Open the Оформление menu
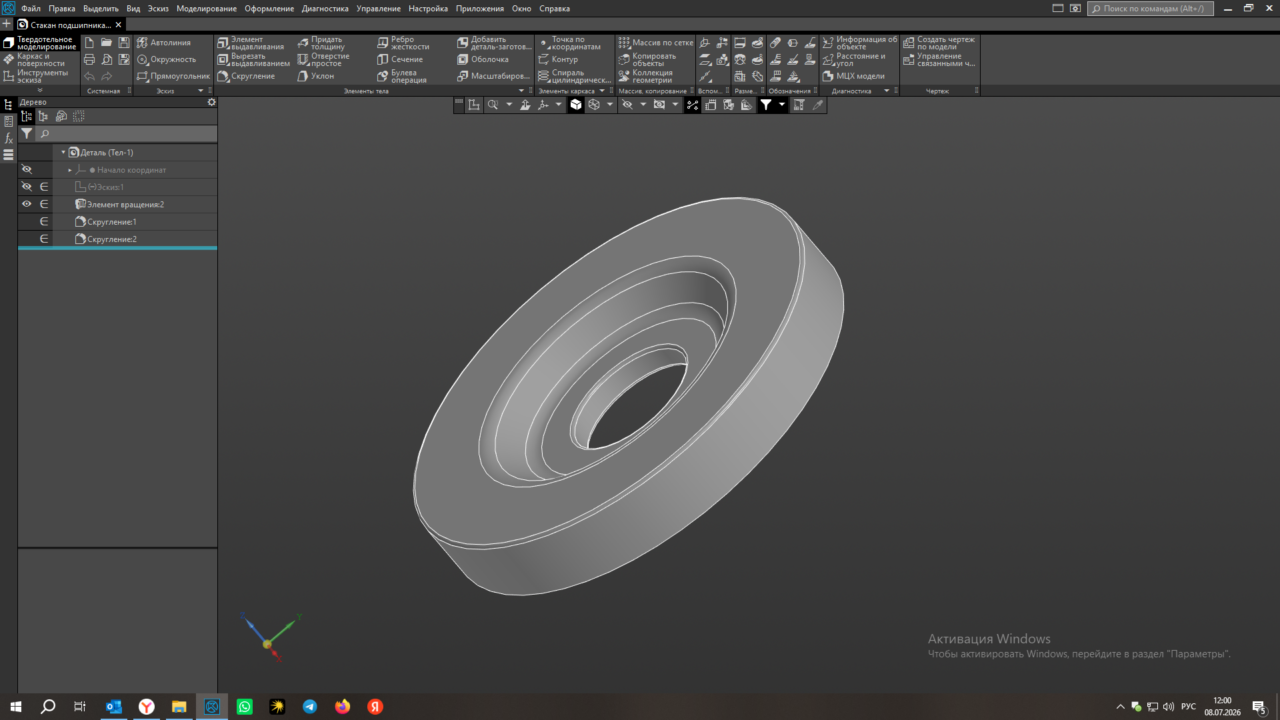This screenshot has height=720, width=1280. (x=270, y=8)
